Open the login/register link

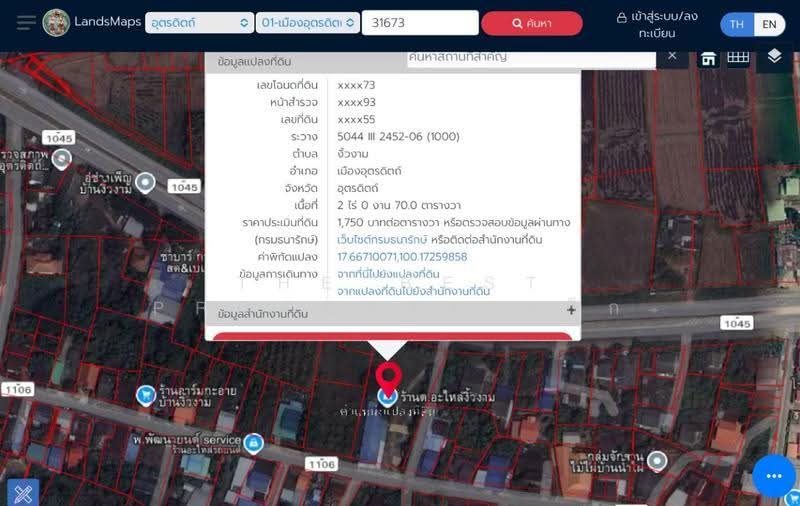click(657, 24)
